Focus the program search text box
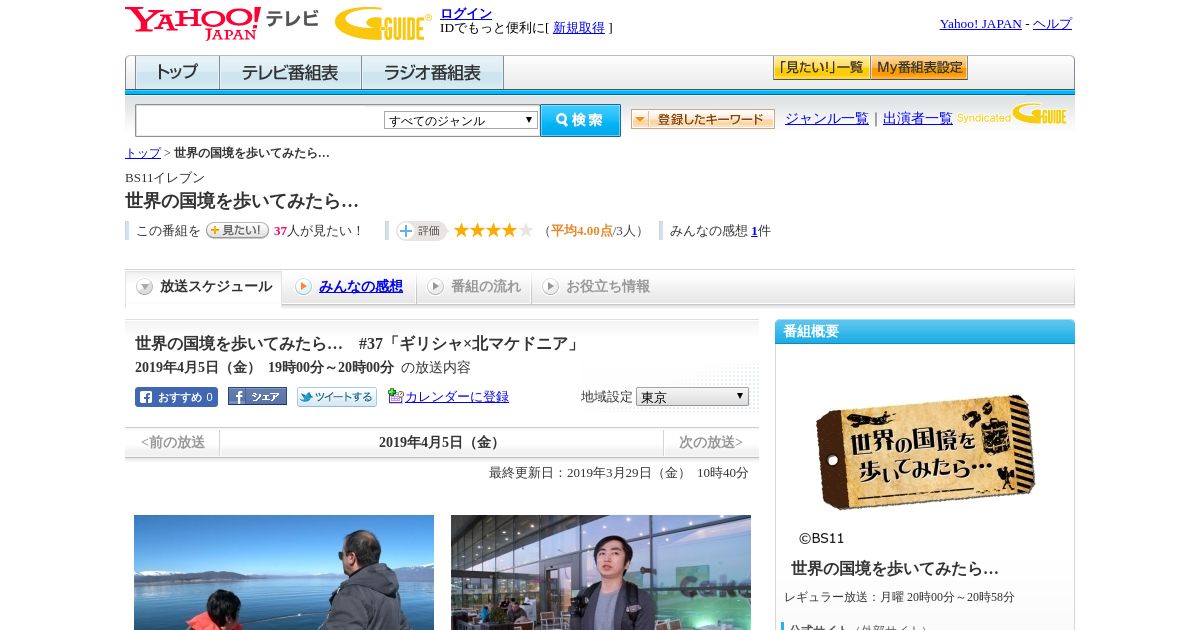This screenshot has height=630, width=1200. (x=260, y=120)
